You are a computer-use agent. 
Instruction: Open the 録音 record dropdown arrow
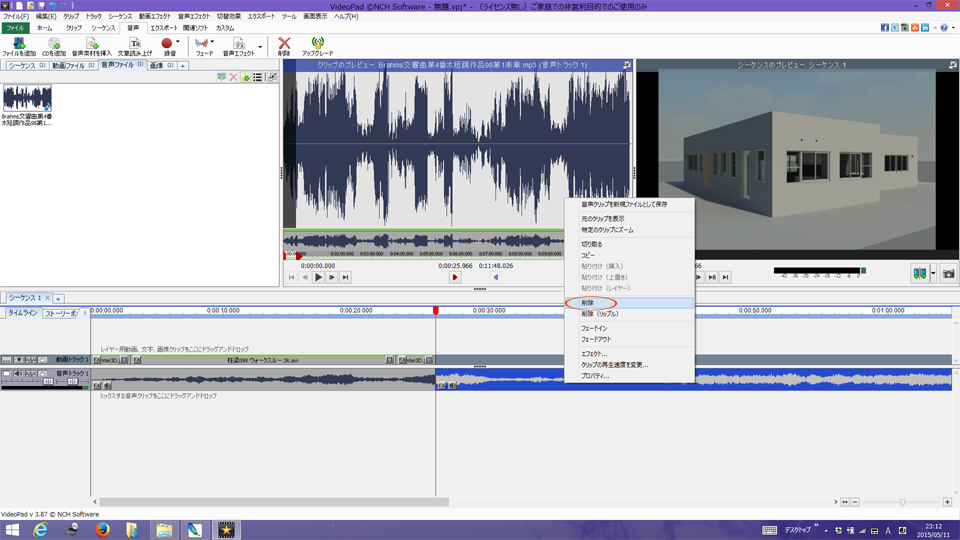pos(178,42)
